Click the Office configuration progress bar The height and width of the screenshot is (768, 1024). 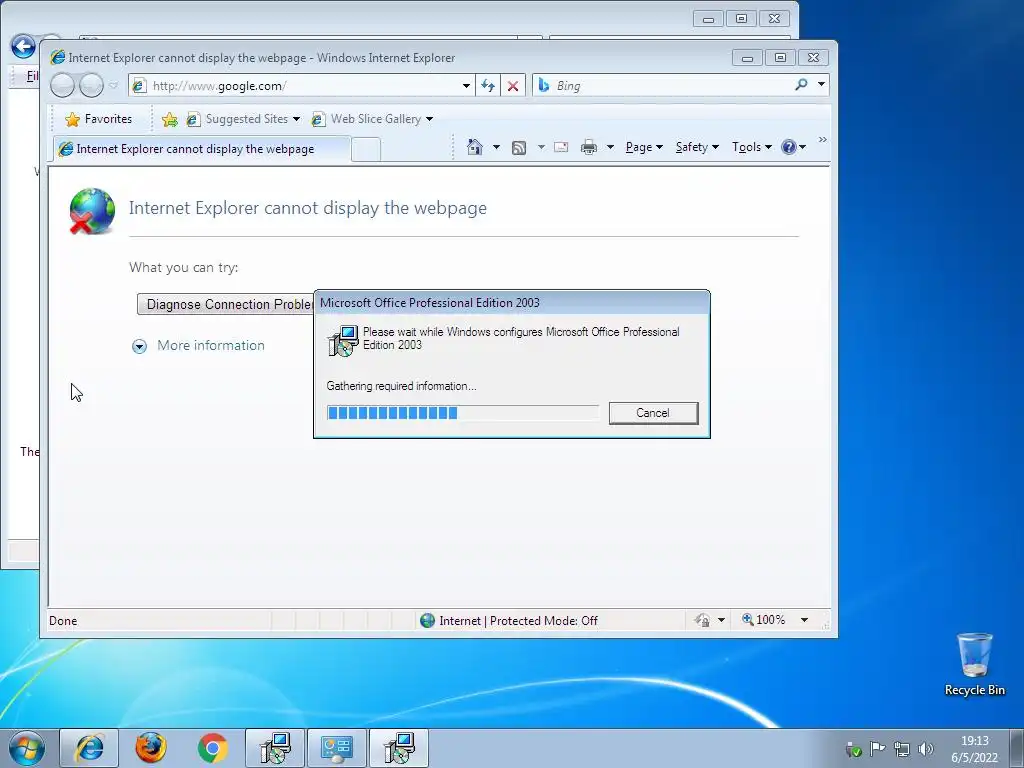[x=462, y=413]
